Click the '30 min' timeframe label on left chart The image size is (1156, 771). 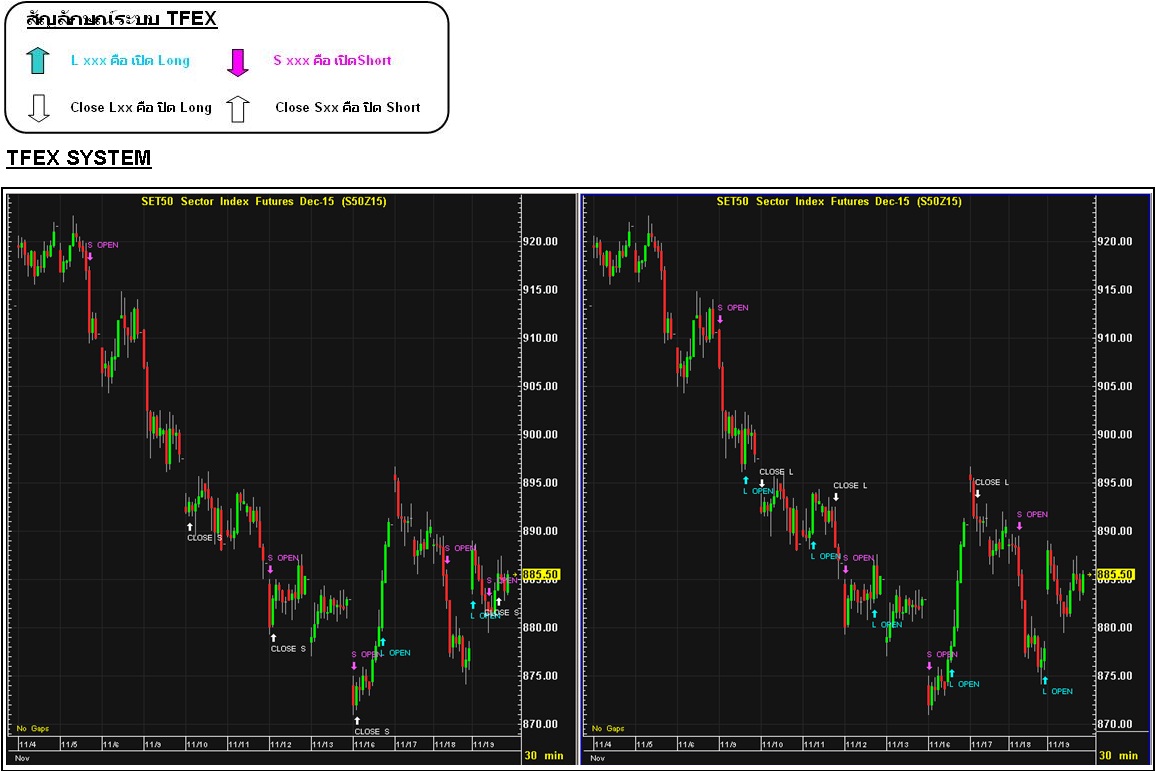click(544, 756)
